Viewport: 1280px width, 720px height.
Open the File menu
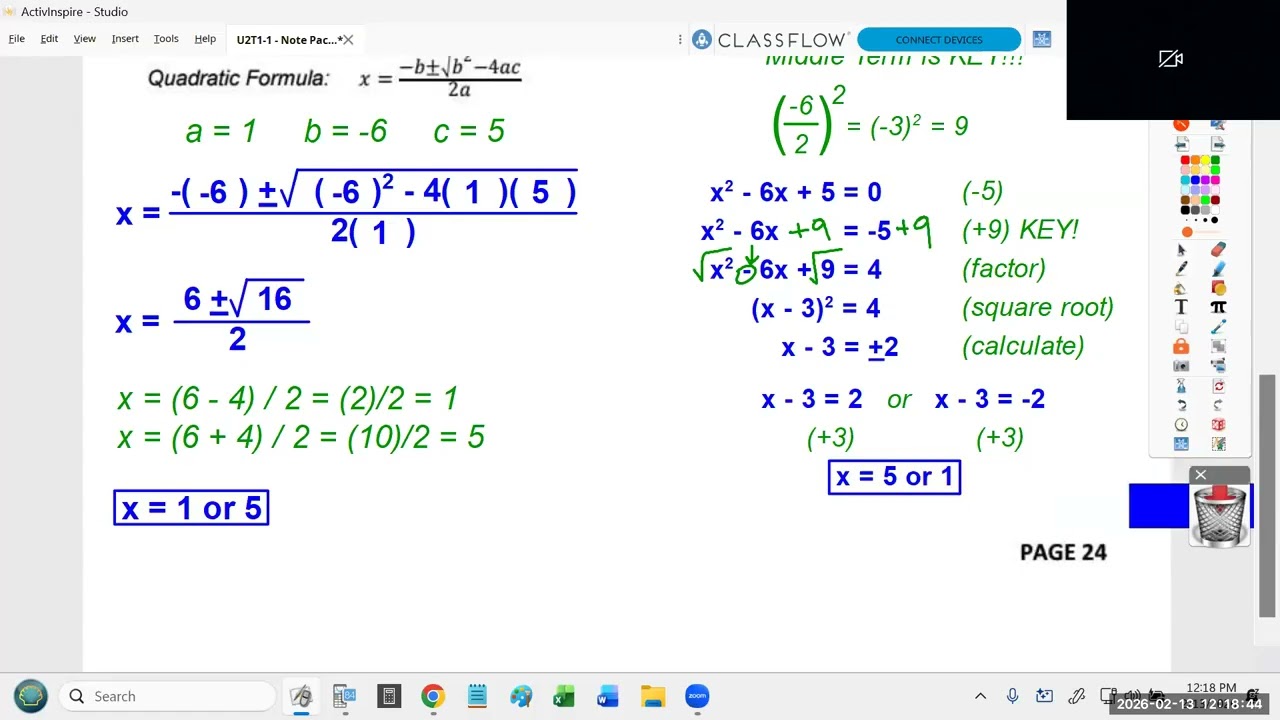17,38
